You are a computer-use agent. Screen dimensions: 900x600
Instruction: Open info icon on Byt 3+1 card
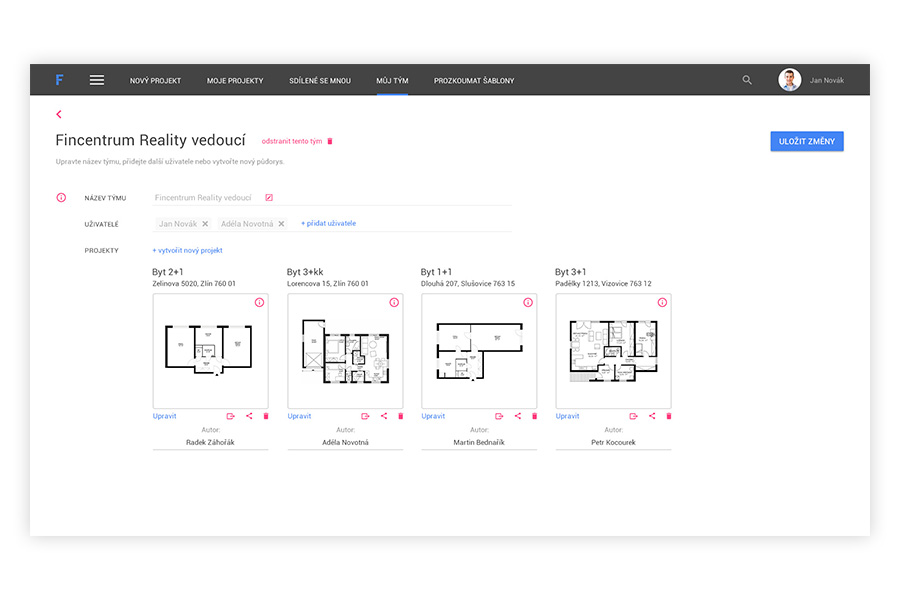coord(662,302)
